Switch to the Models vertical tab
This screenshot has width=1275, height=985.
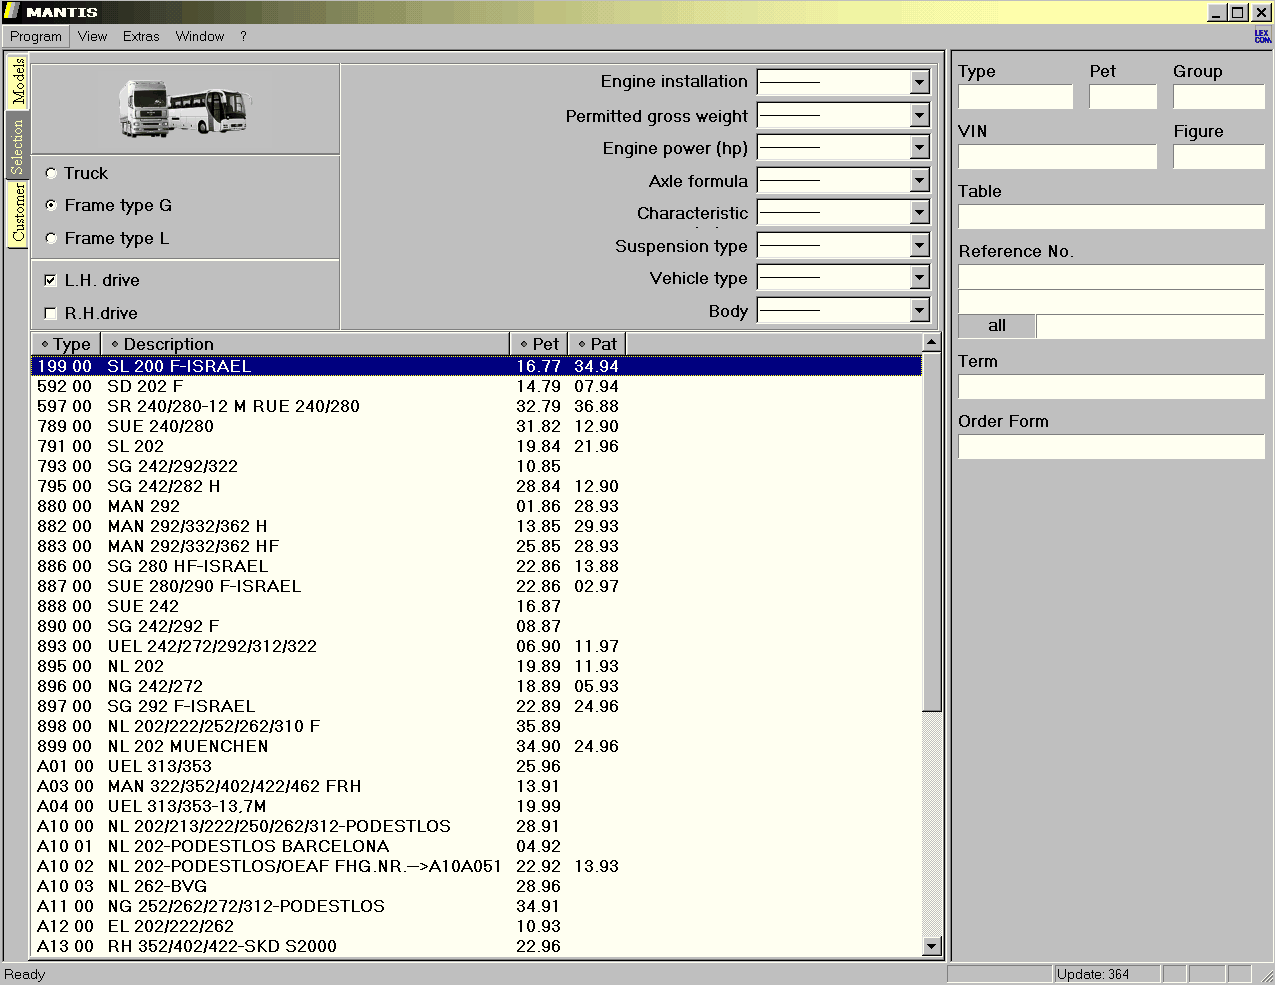pos(17,82)
